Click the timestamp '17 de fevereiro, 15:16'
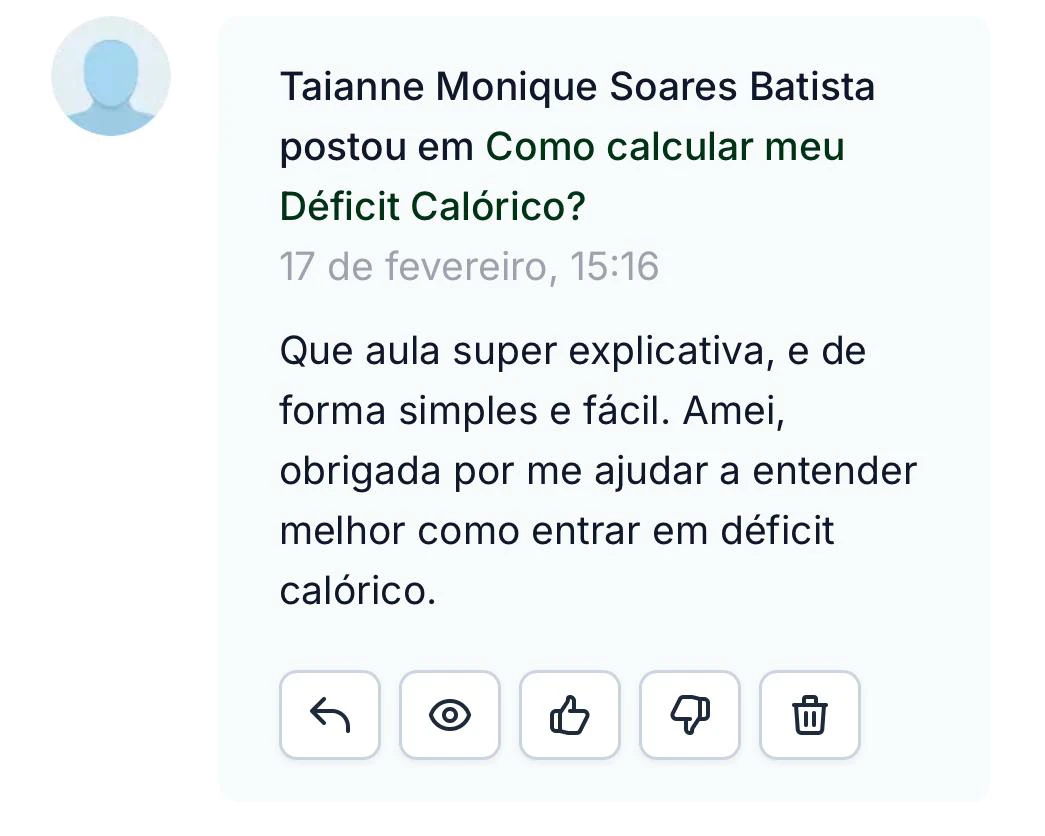This screenshot has width=1045, height=836. [x=469, y=267]
